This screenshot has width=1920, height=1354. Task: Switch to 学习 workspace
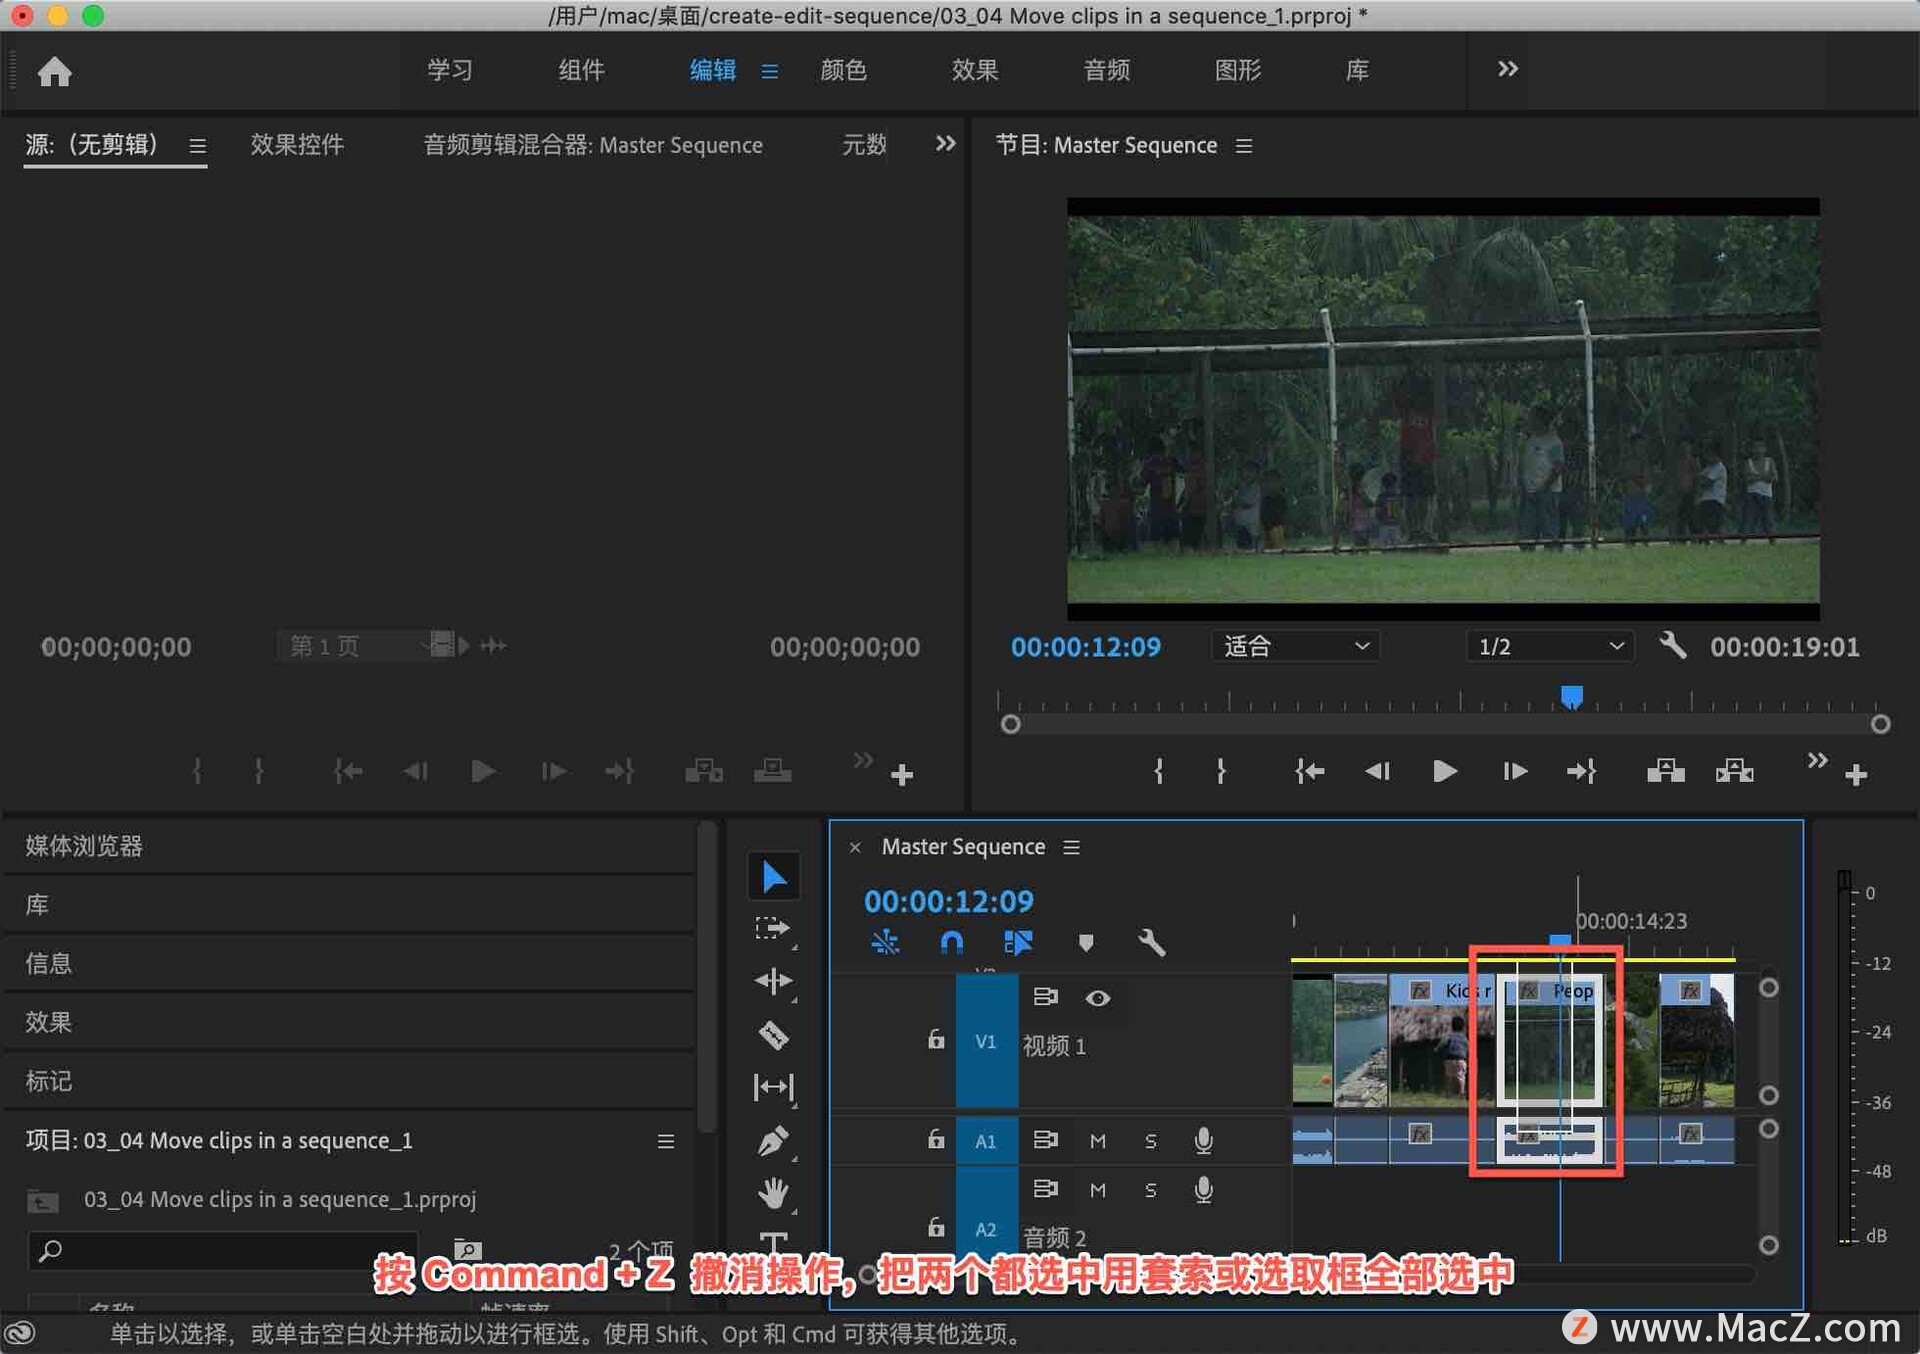[x=449, y=70]
